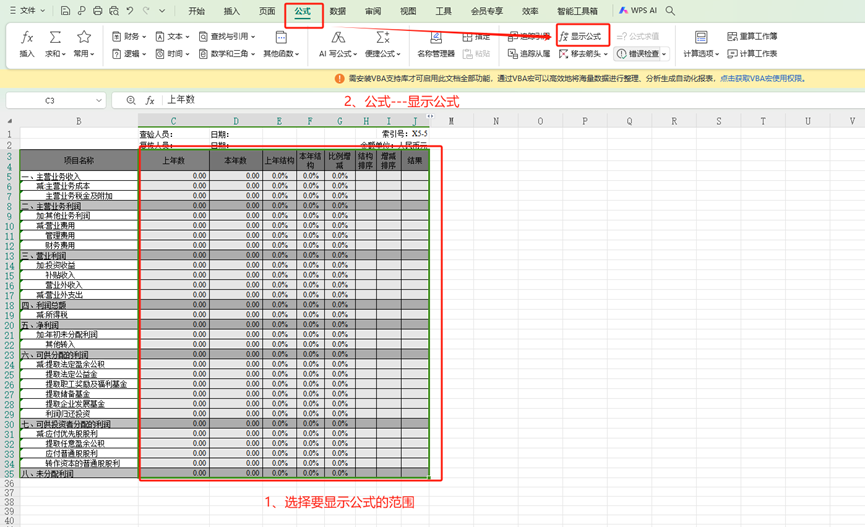Open the 名称管理器
Viewport: 865px width, 527px height.
pyautogui.click(x=436, y=44)
